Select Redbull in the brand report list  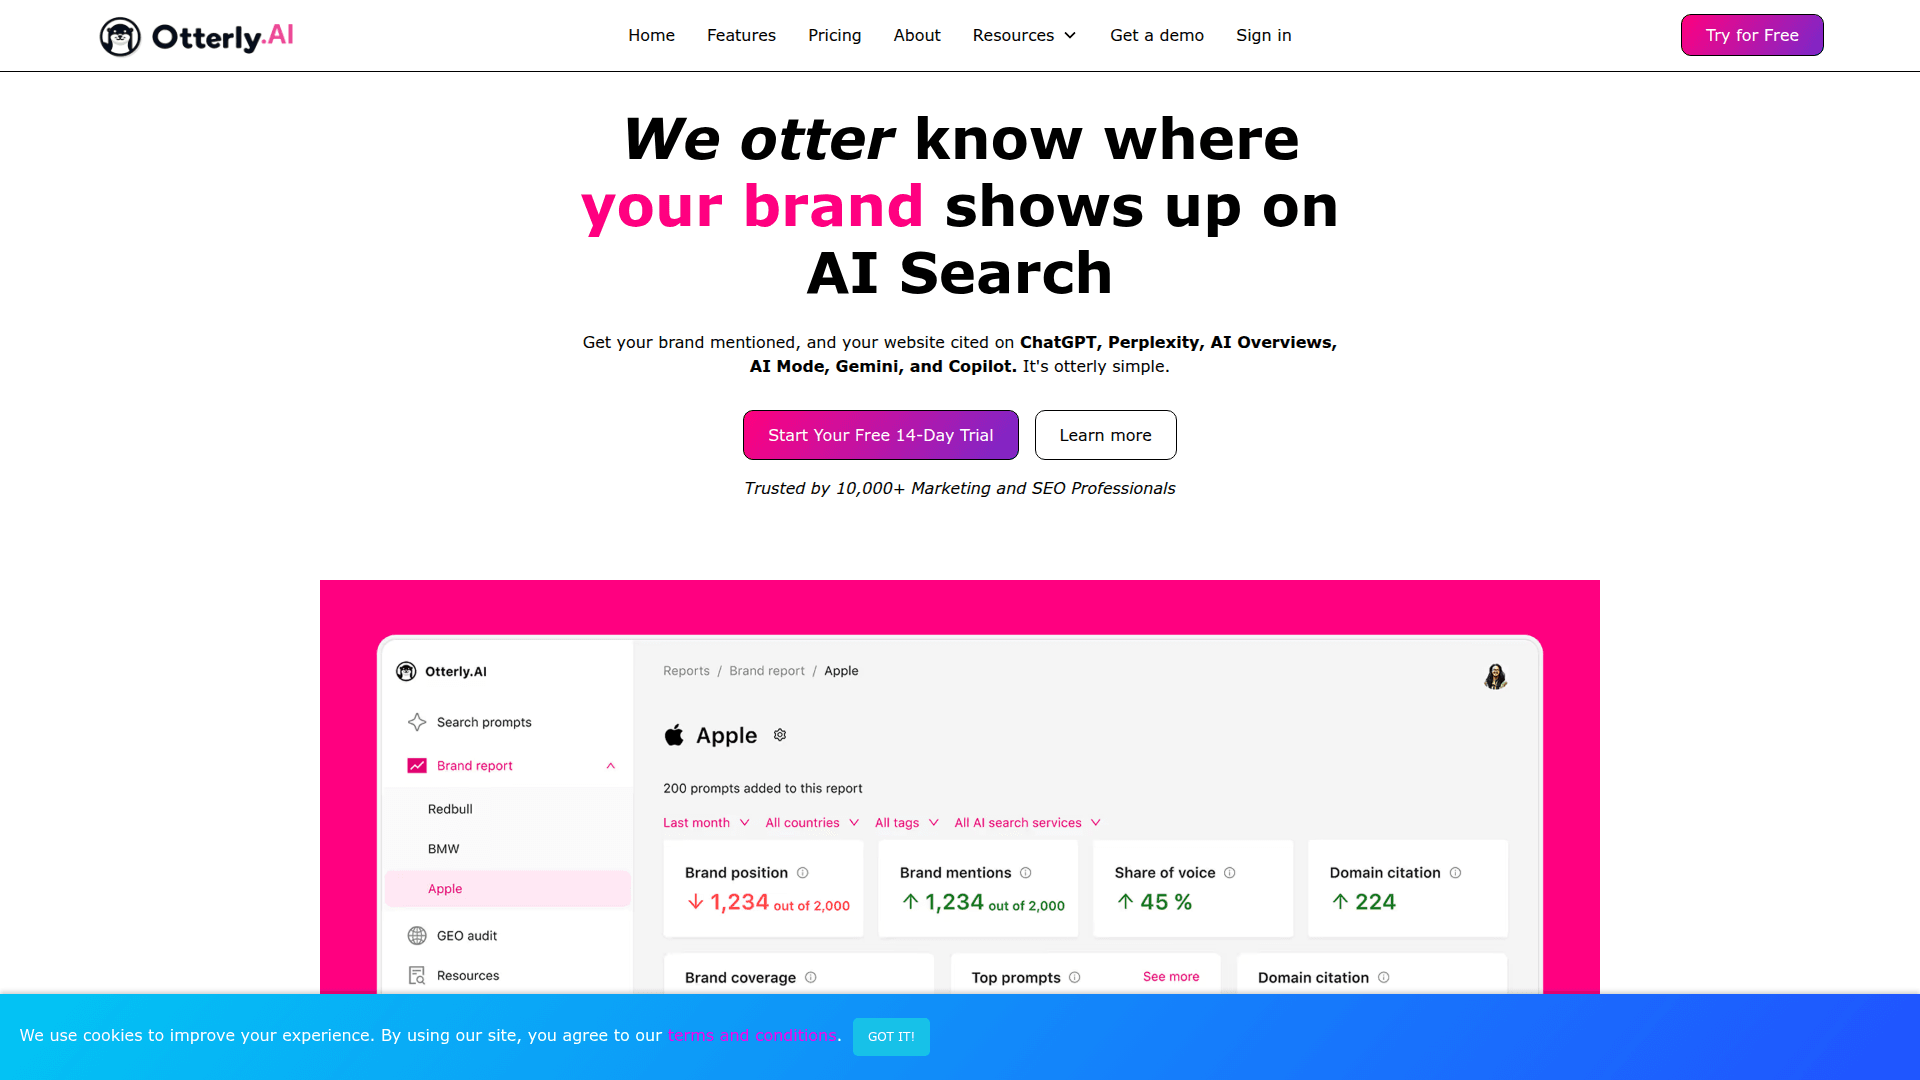450,809
